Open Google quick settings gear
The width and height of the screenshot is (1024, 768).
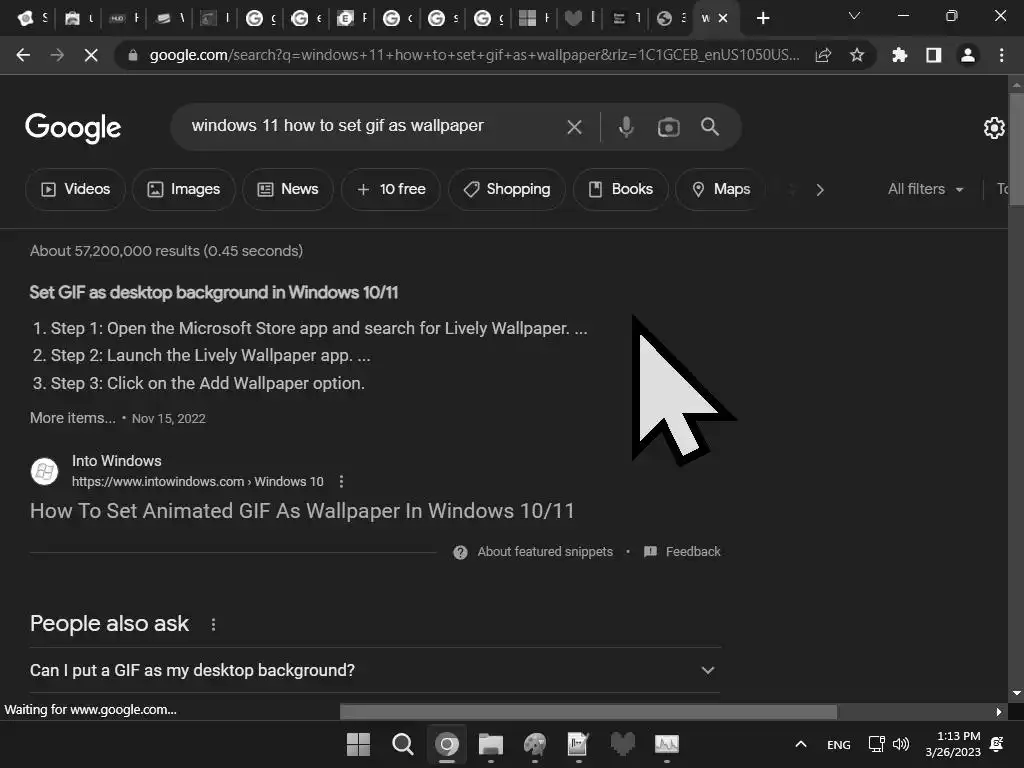(994, 128)
